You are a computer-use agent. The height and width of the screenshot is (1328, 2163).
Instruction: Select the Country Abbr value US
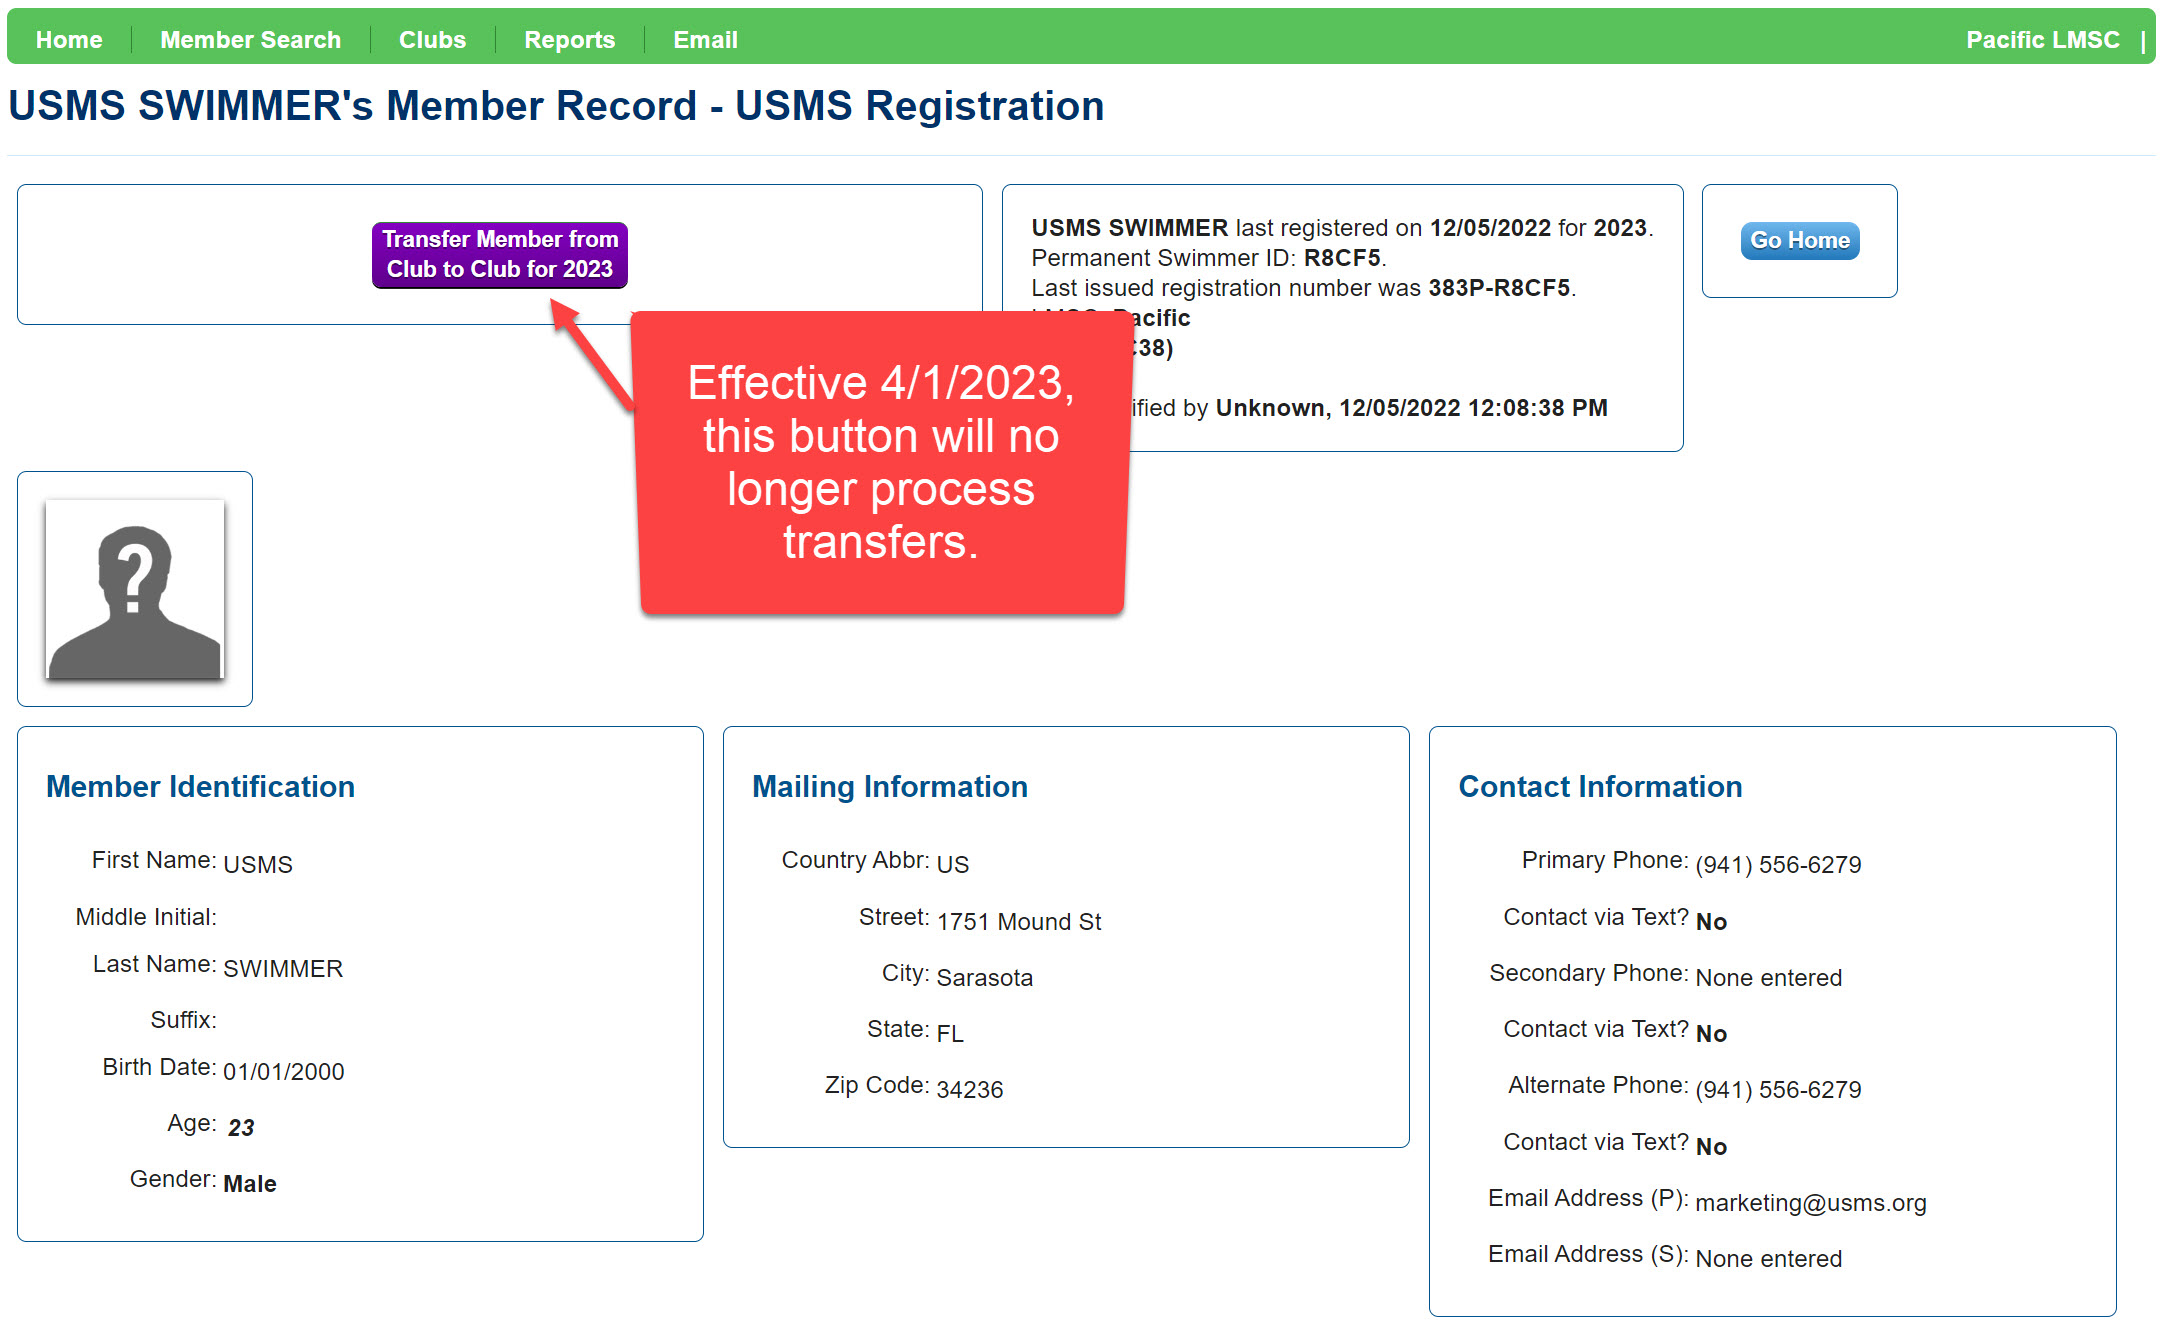tap(953, 864)
